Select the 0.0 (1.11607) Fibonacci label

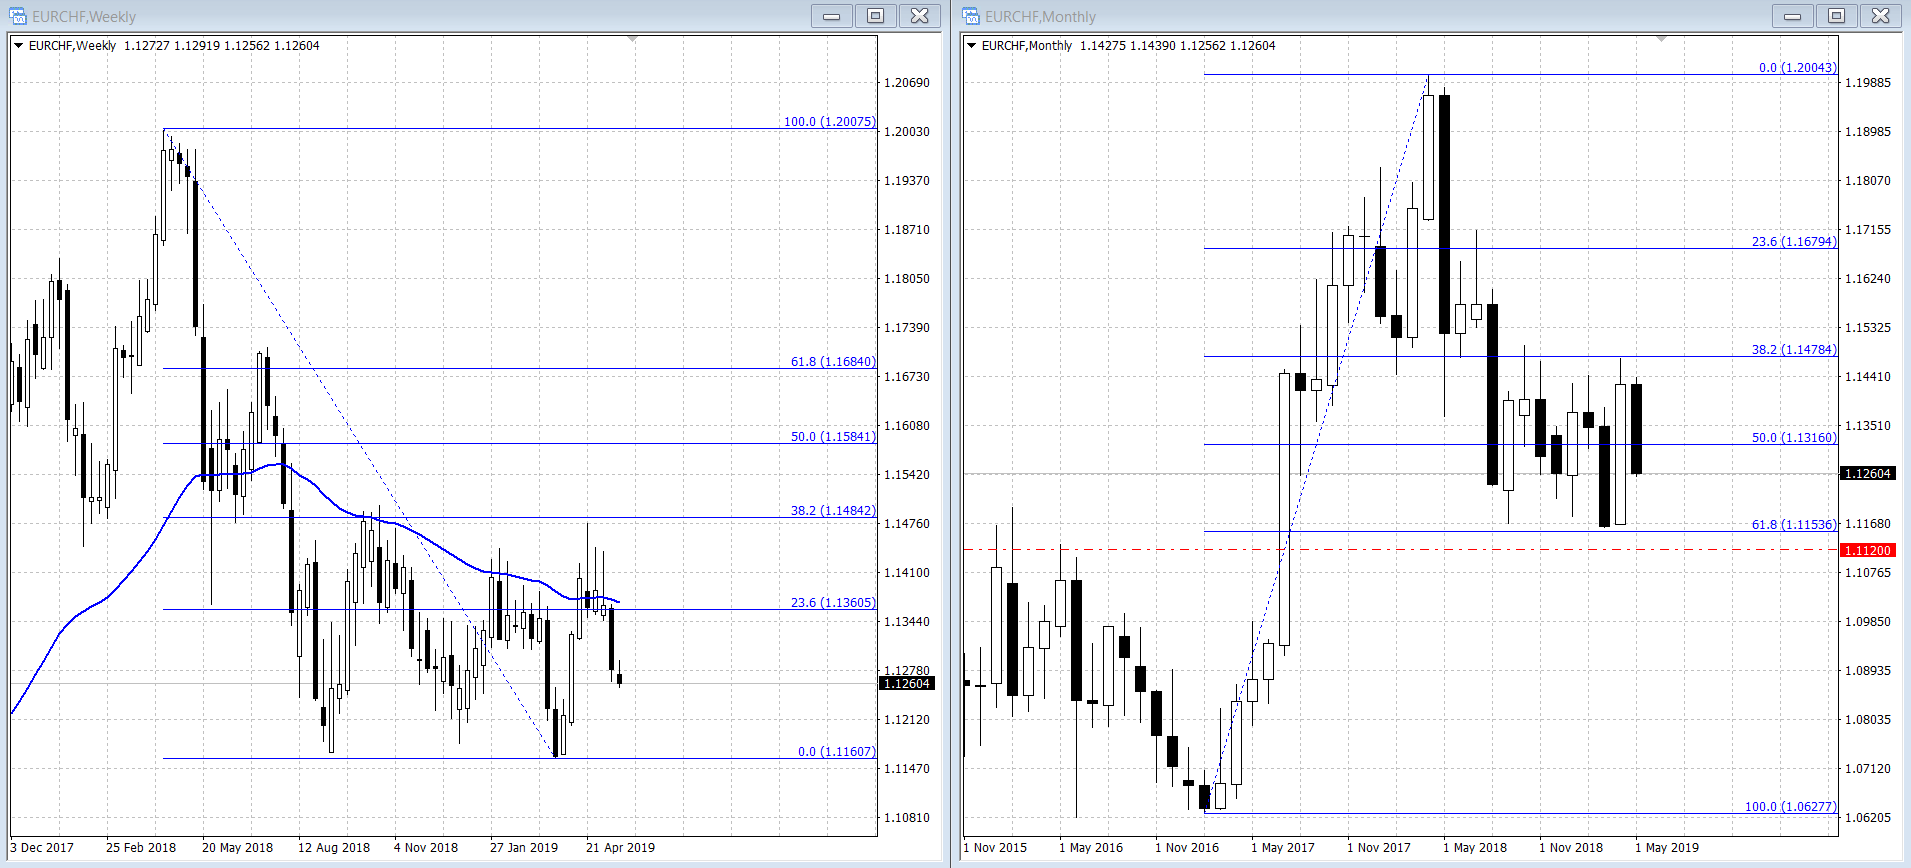point(836,751)
